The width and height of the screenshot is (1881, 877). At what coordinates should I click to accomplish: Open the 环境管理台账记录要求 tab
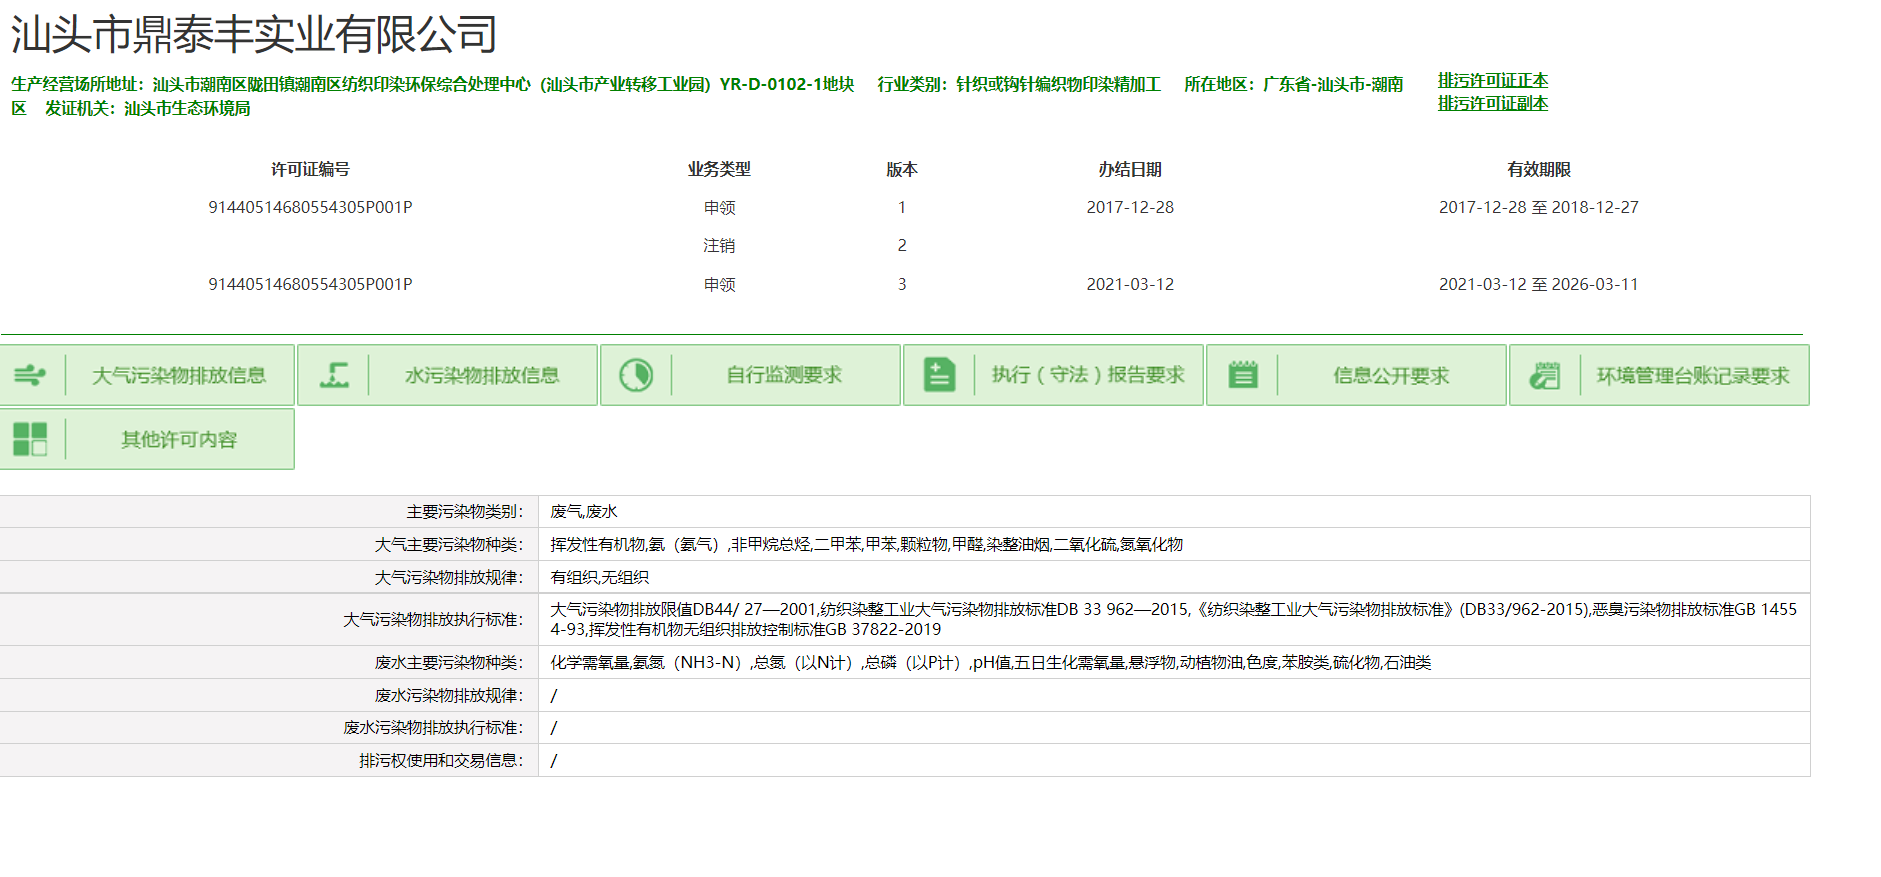(x=1660, y=376)
